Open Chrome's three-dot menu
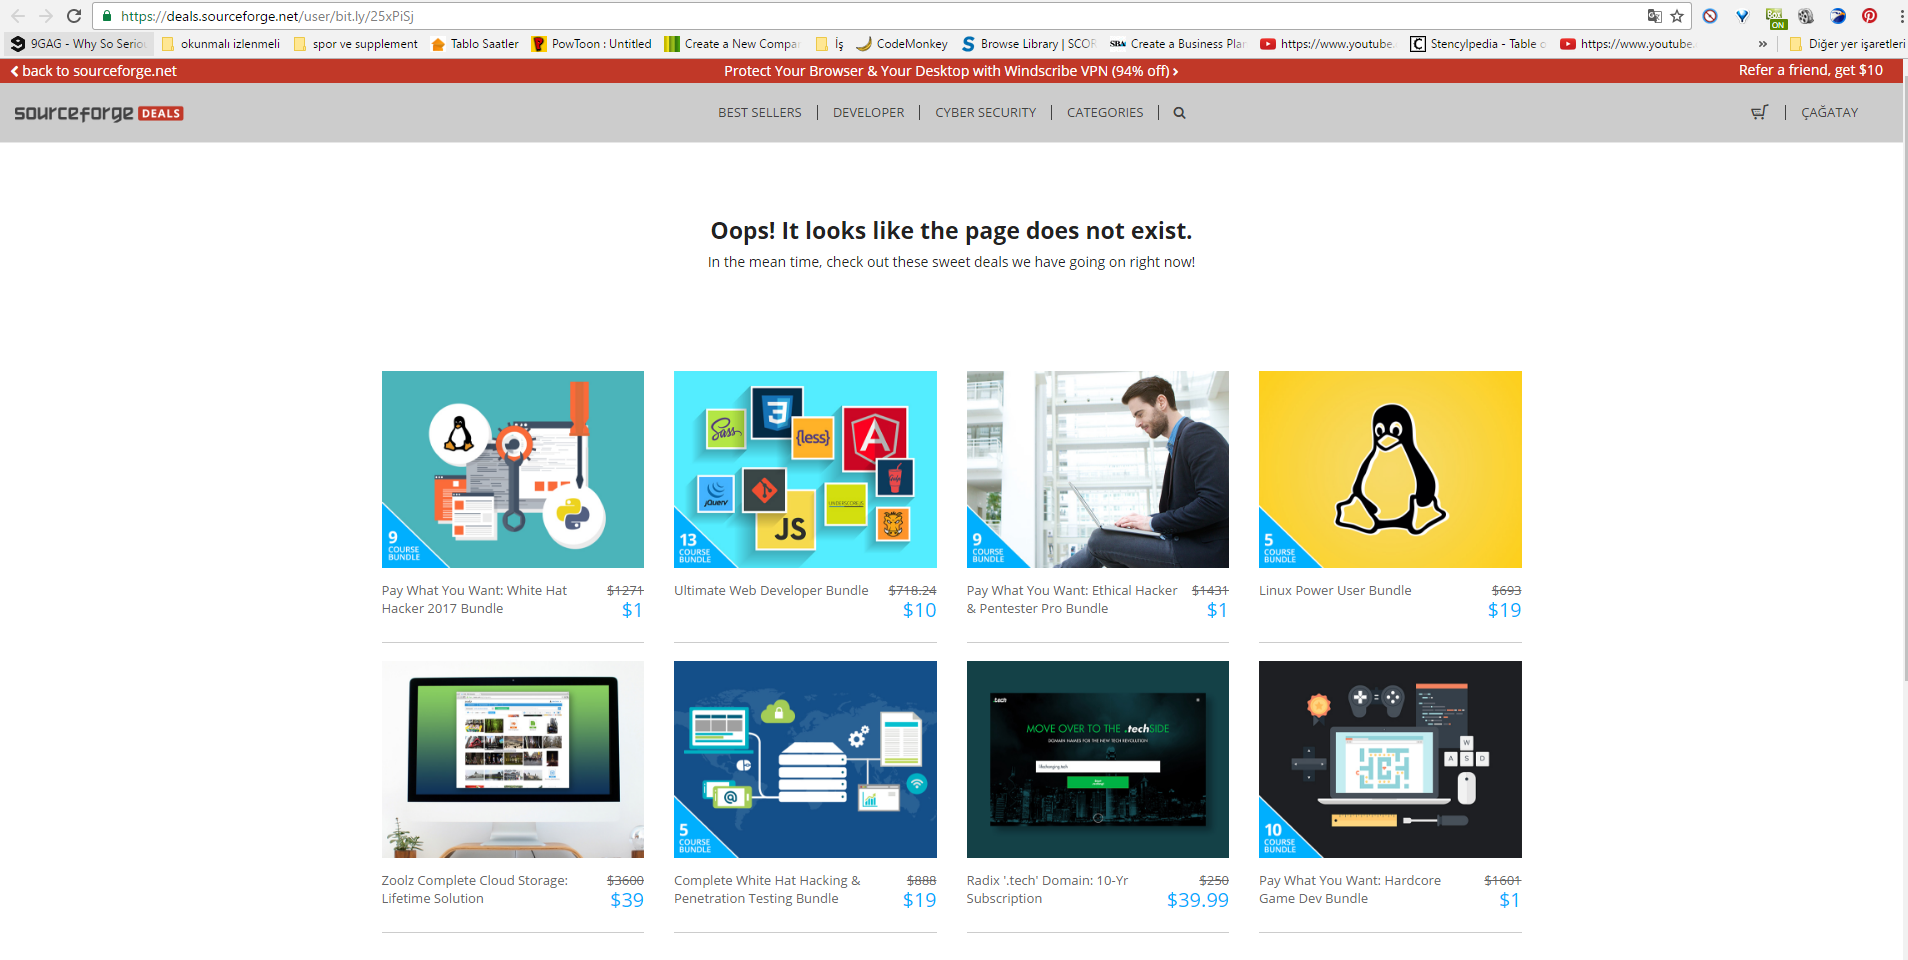Screen dimensions: 1908x960 [1901, 16]
